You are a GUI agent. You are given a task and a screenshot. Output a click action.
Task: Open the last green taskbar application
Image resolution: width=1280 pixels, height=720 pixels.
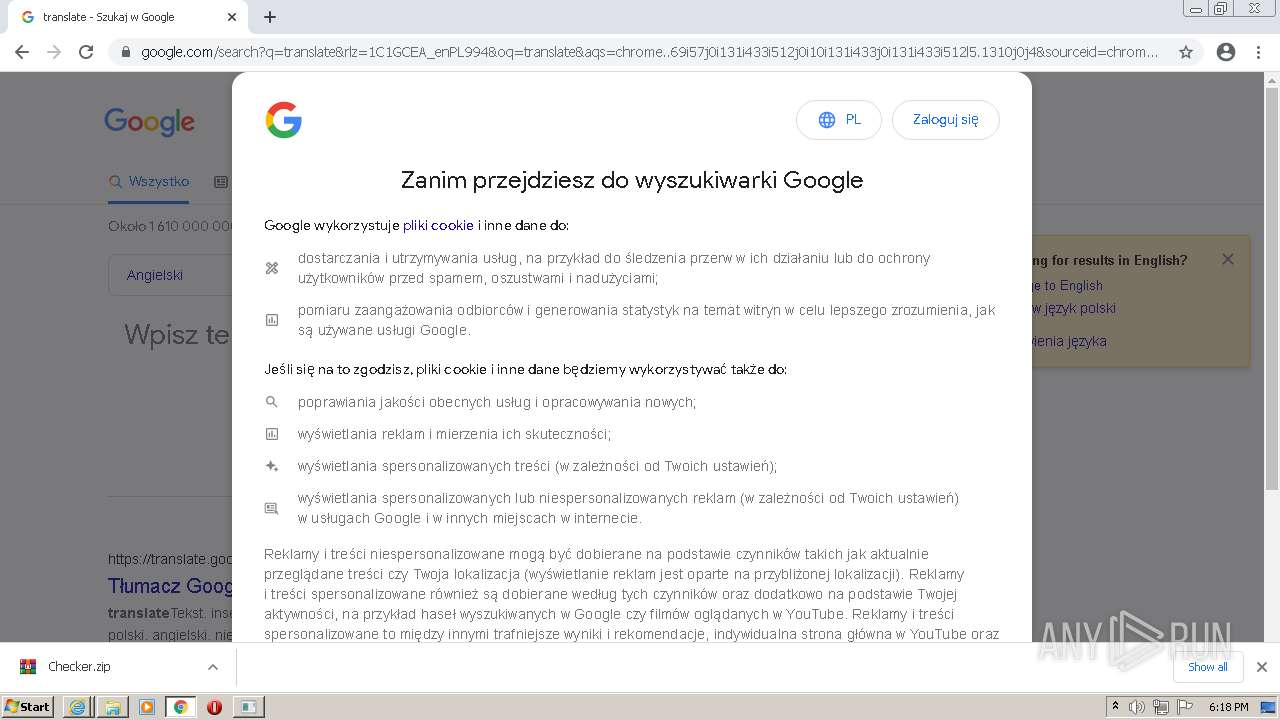coord(248,707)
